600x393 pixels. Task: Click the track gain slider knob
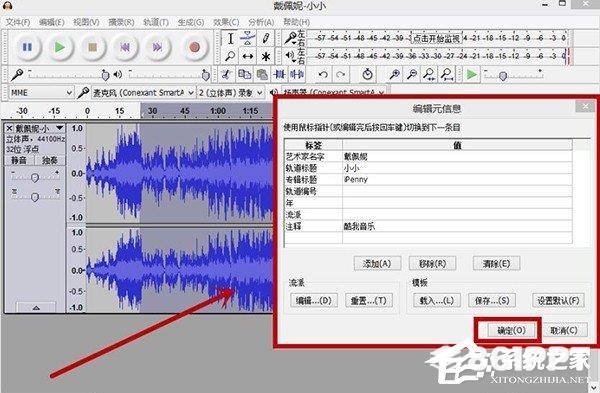point(35,178)
